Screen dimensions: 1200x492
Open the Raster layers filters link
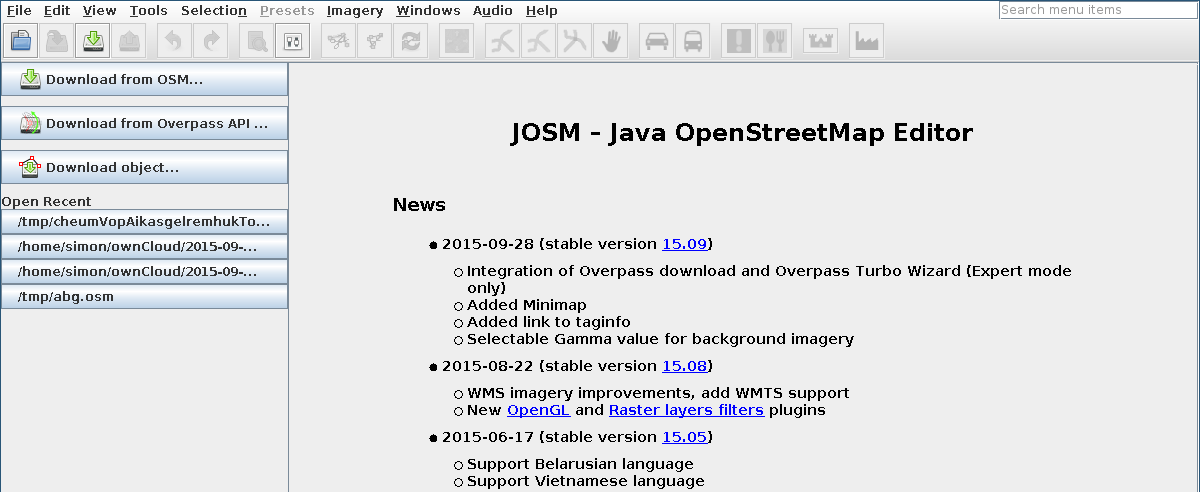tap(686, 410)
